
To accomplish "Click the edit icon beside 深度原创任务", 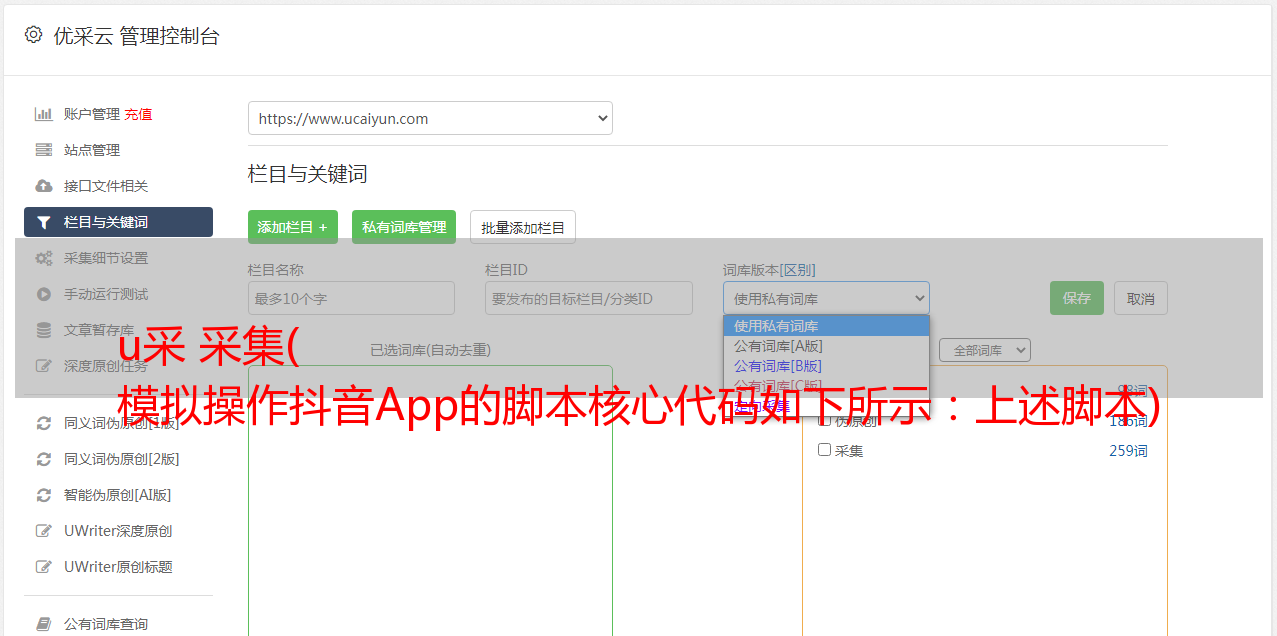I will [43, 366].
